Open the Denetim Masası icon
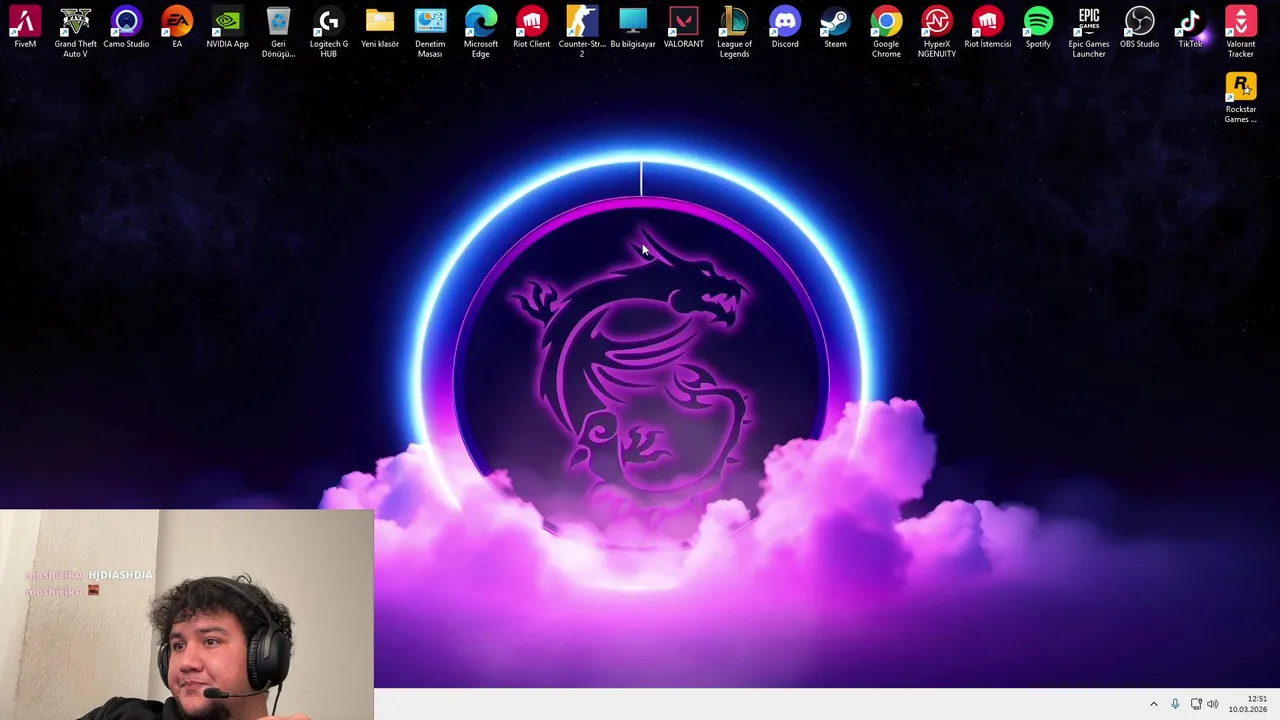This screenshot has height=720, width=1280. 430,31
